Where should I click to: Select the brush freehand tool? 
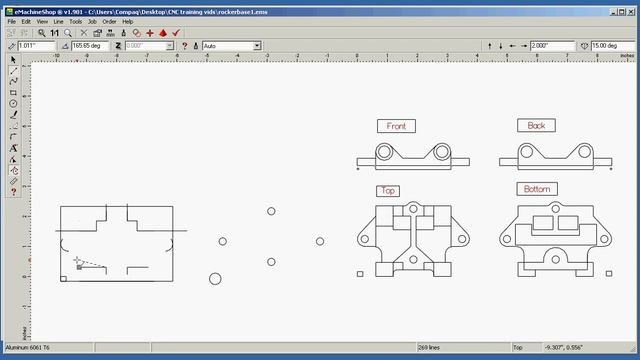pyautogui.click(x=13, y=115)
